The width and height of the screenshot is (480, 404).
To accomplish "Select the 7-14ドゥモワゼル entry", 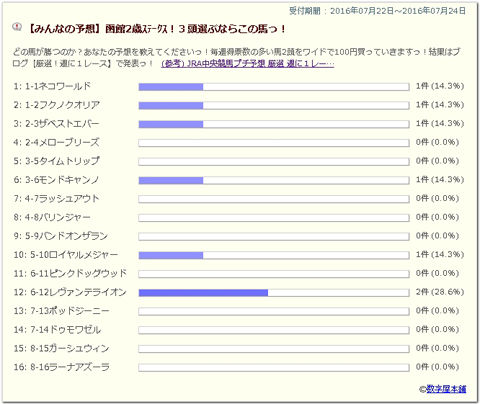I will point(57,330).
